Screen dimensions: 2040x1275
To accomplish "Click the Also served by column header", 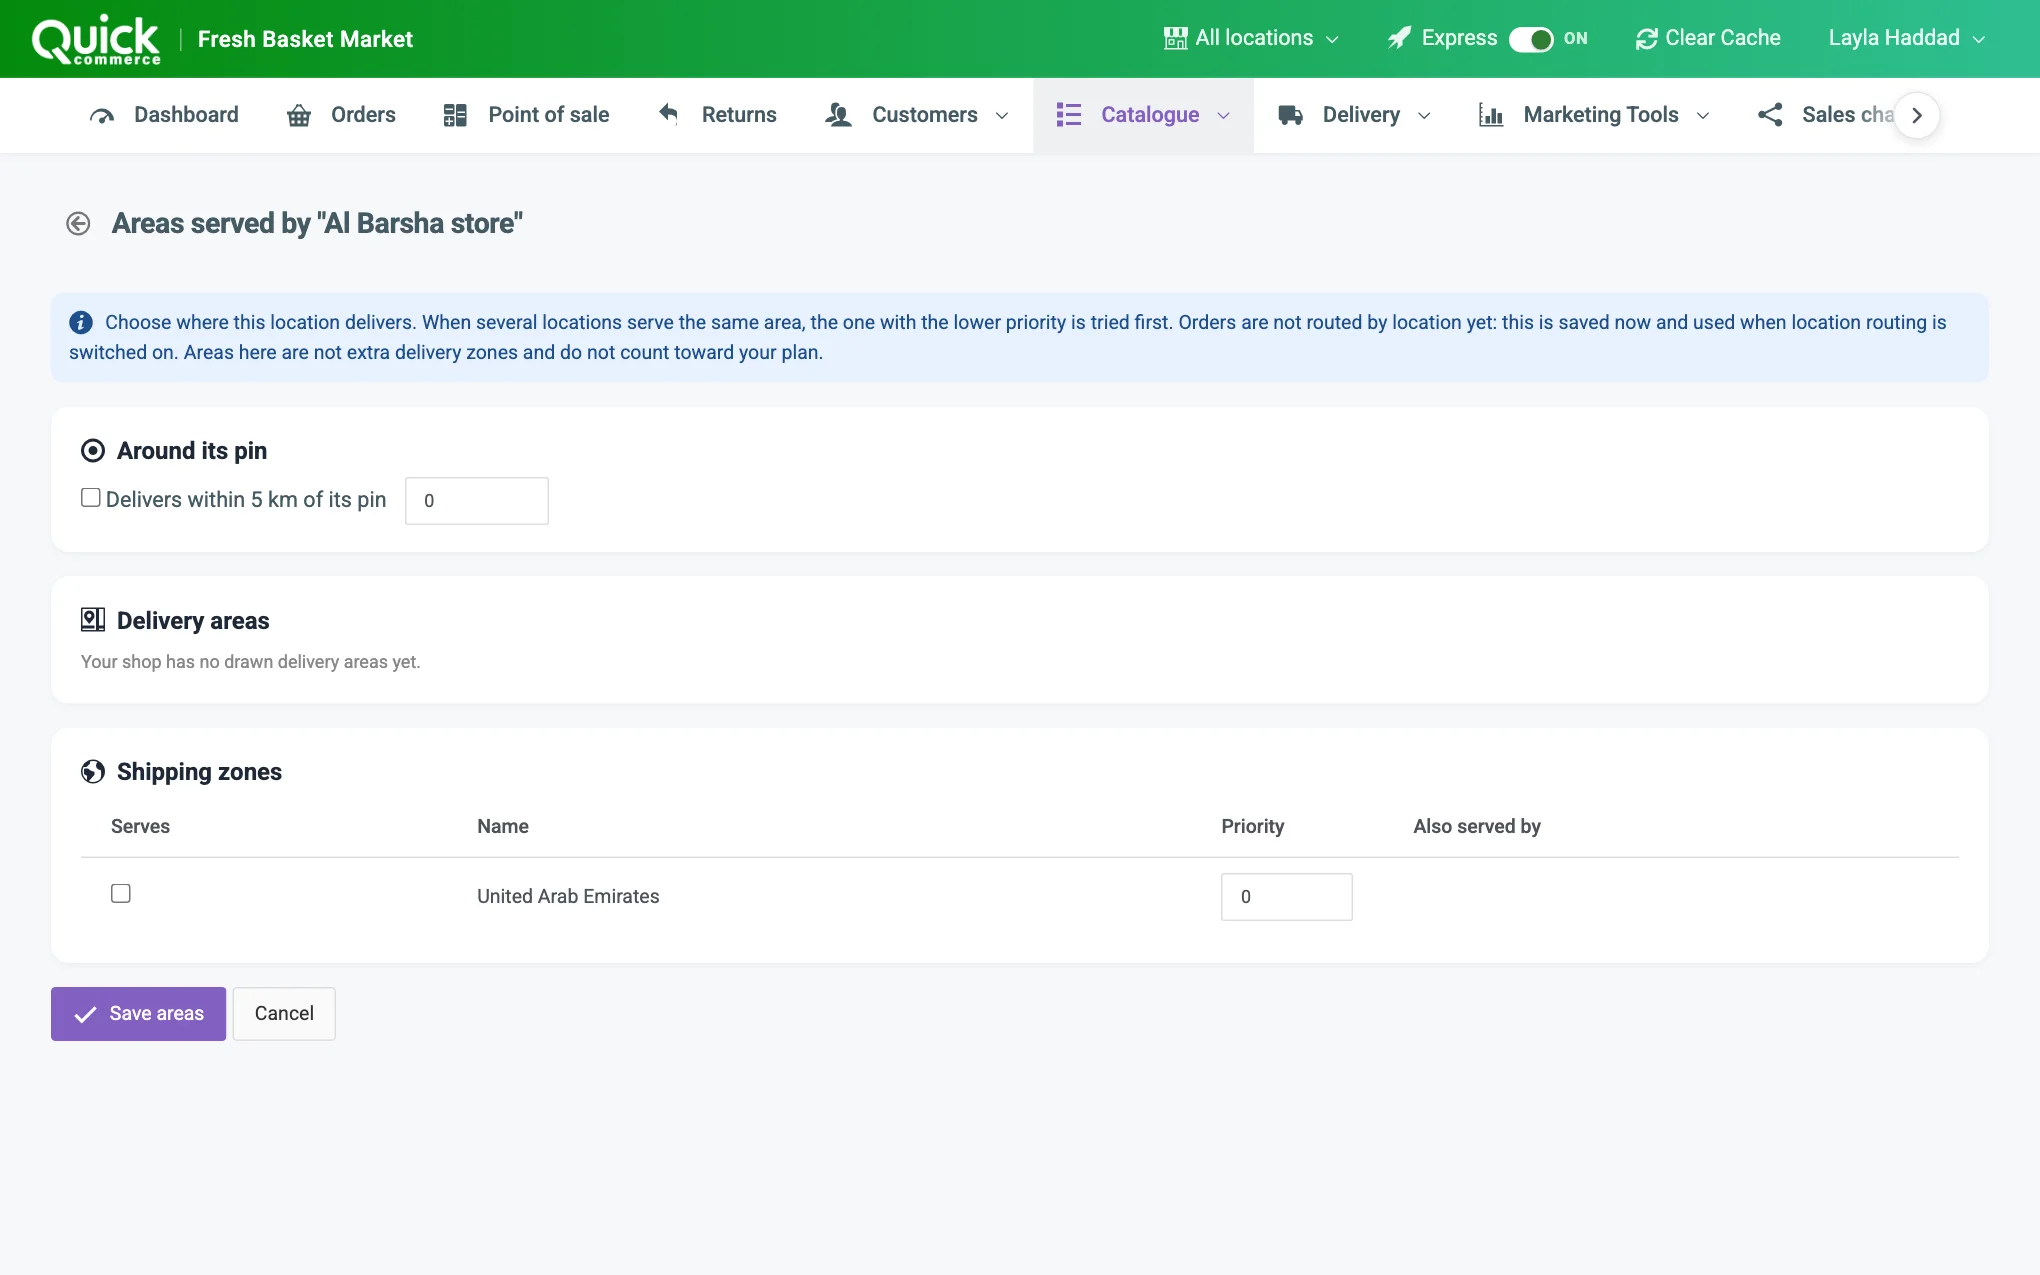I will click(1477, 826).
